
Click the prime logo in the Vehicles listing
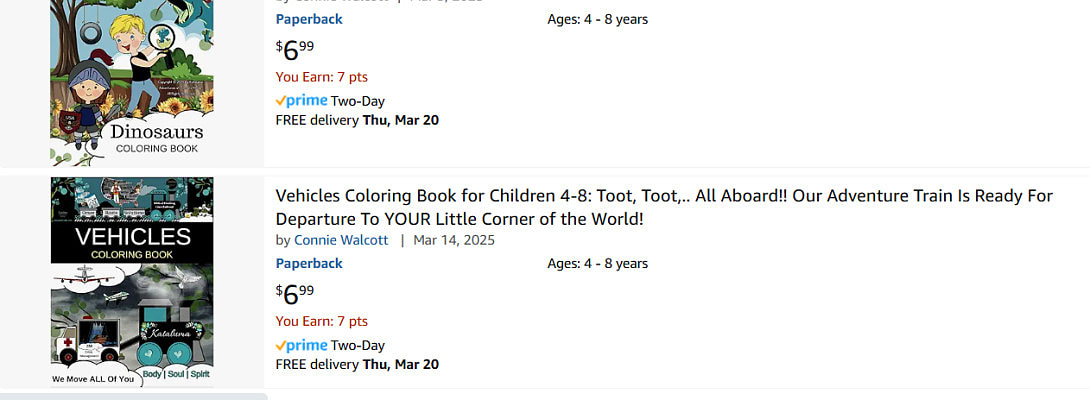pyautogui.click(x=301, y=345)
